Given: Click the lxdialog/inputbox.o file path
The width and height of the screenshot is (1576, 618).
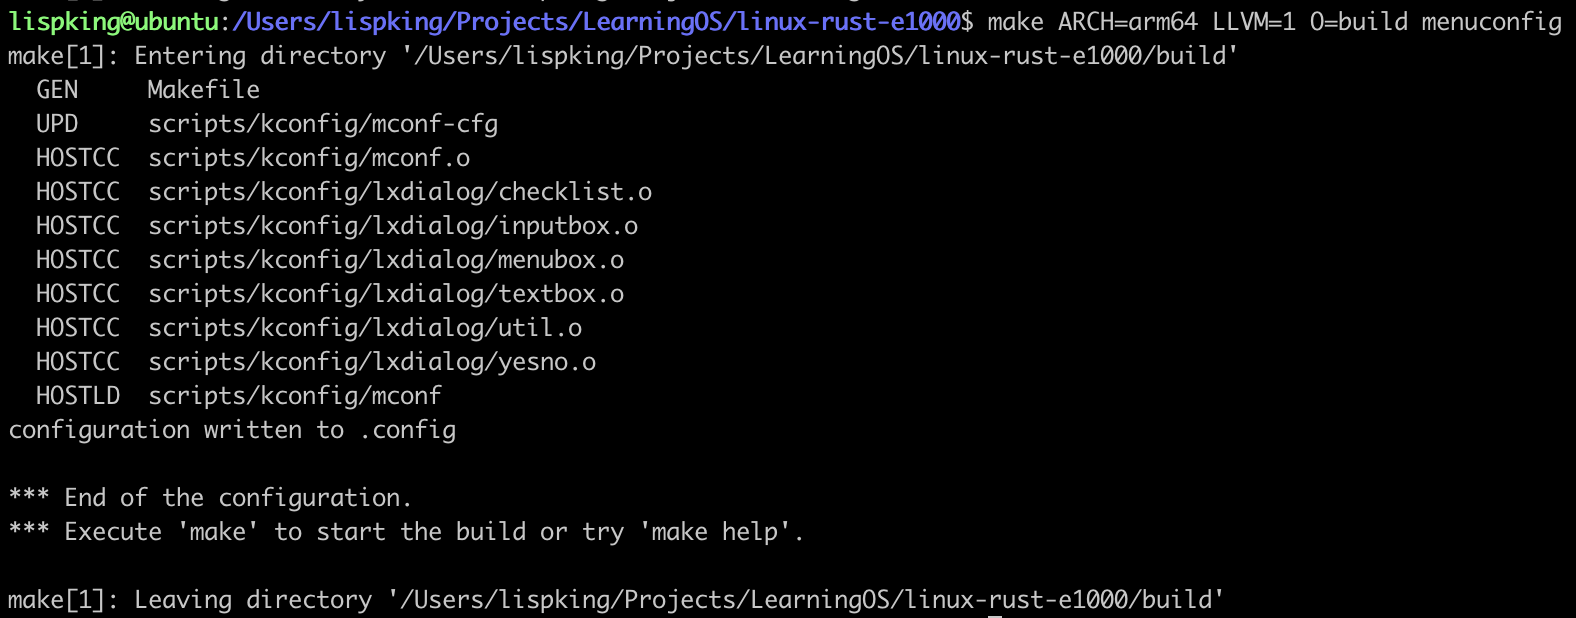Looking at the screenshot, I should pyautogui.click(x=393, y=226).
